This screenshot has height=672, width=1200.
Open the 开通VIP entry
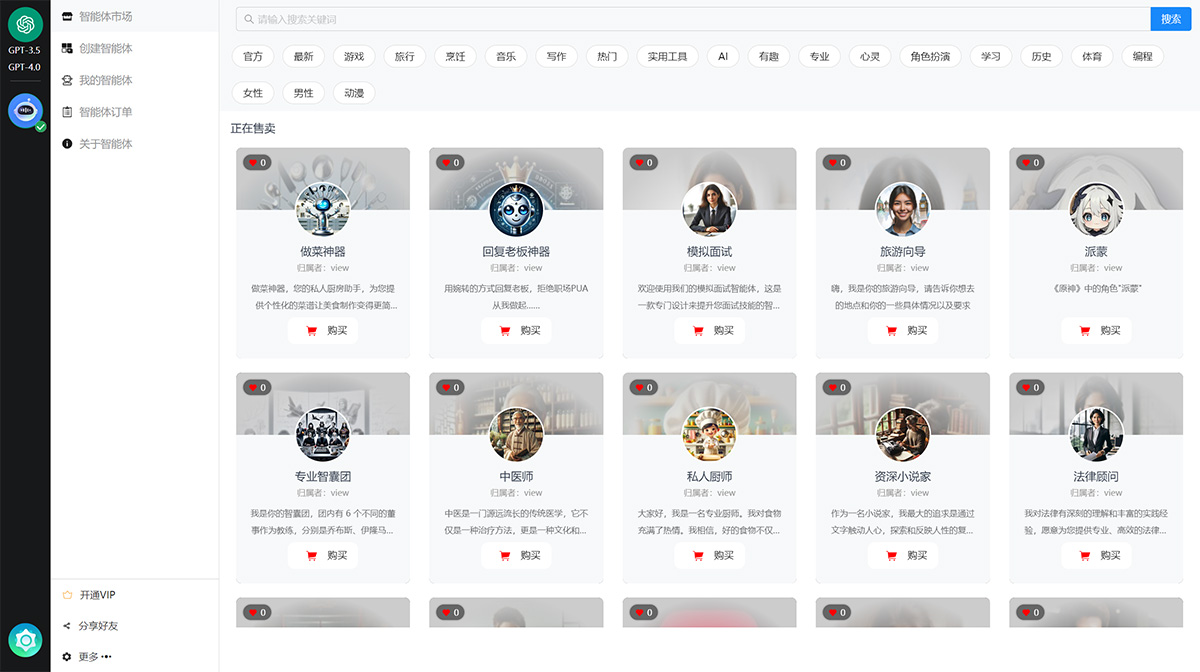[96, 595]
